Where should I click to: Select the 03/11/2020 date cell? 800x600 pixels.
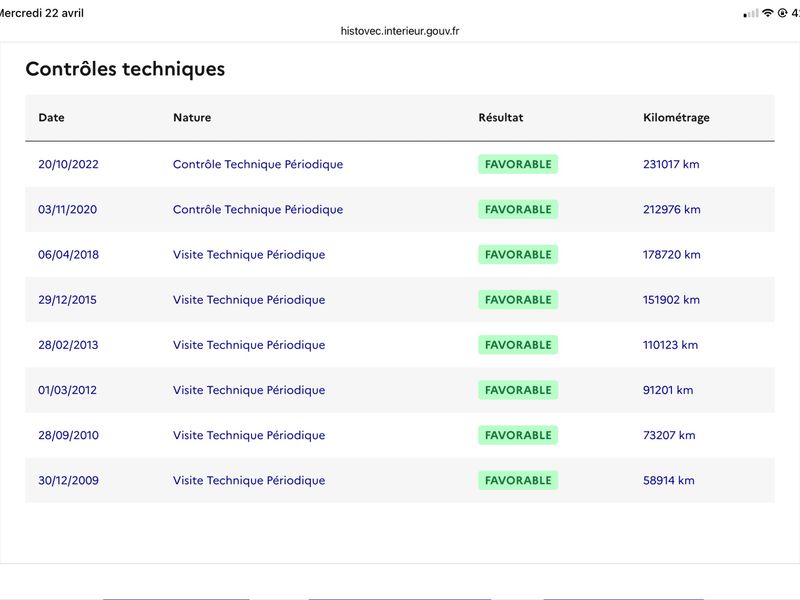(x=67, y=209)
